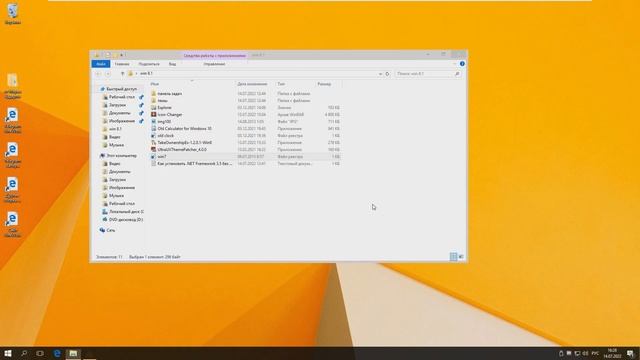The height and width of the screenshot is (360, 640).
Task: Select the win7 registry file
Action: point(162,156)
